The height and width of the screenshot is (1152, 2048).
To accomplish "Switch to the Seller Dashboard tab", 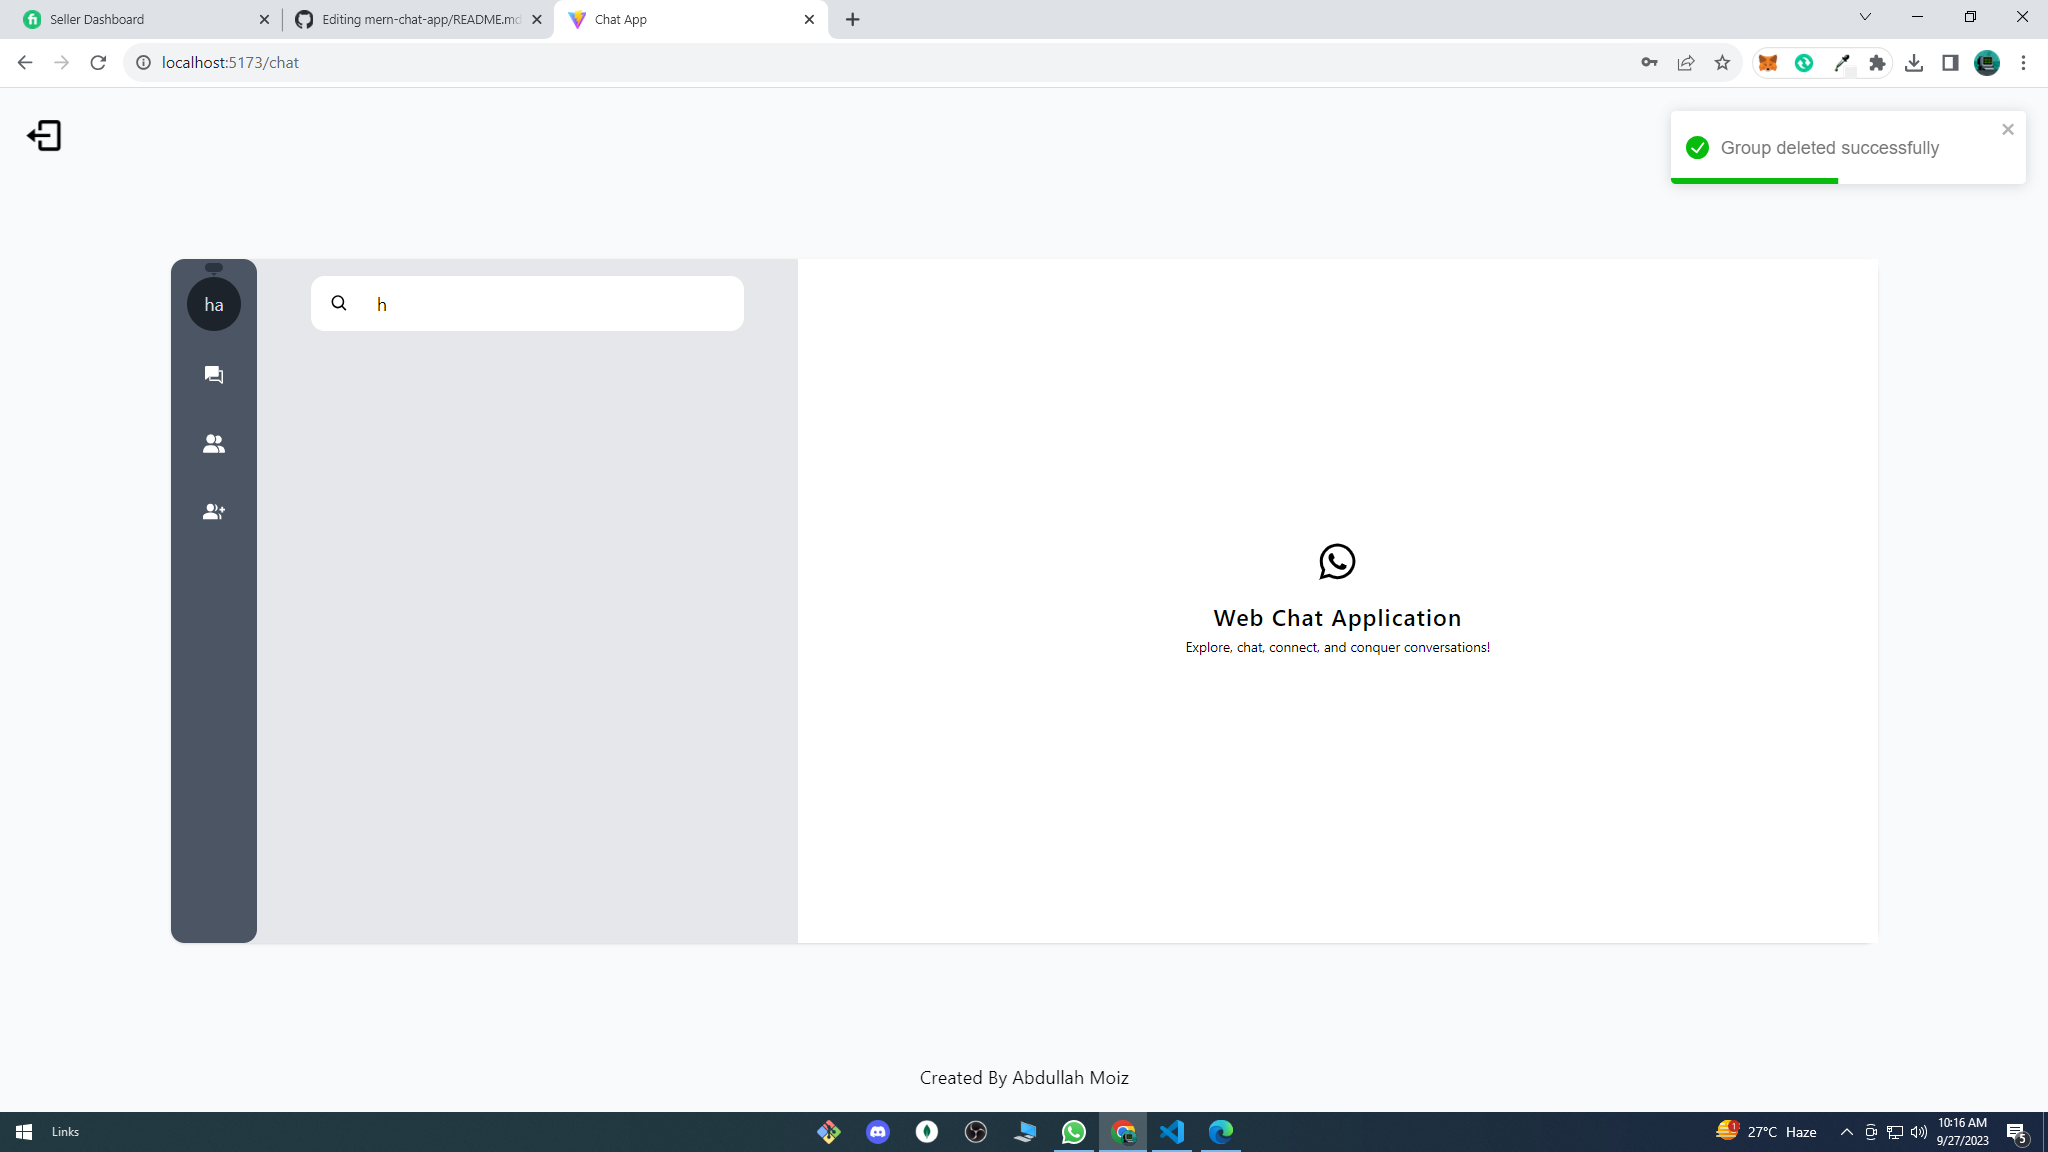I will 140,19.
